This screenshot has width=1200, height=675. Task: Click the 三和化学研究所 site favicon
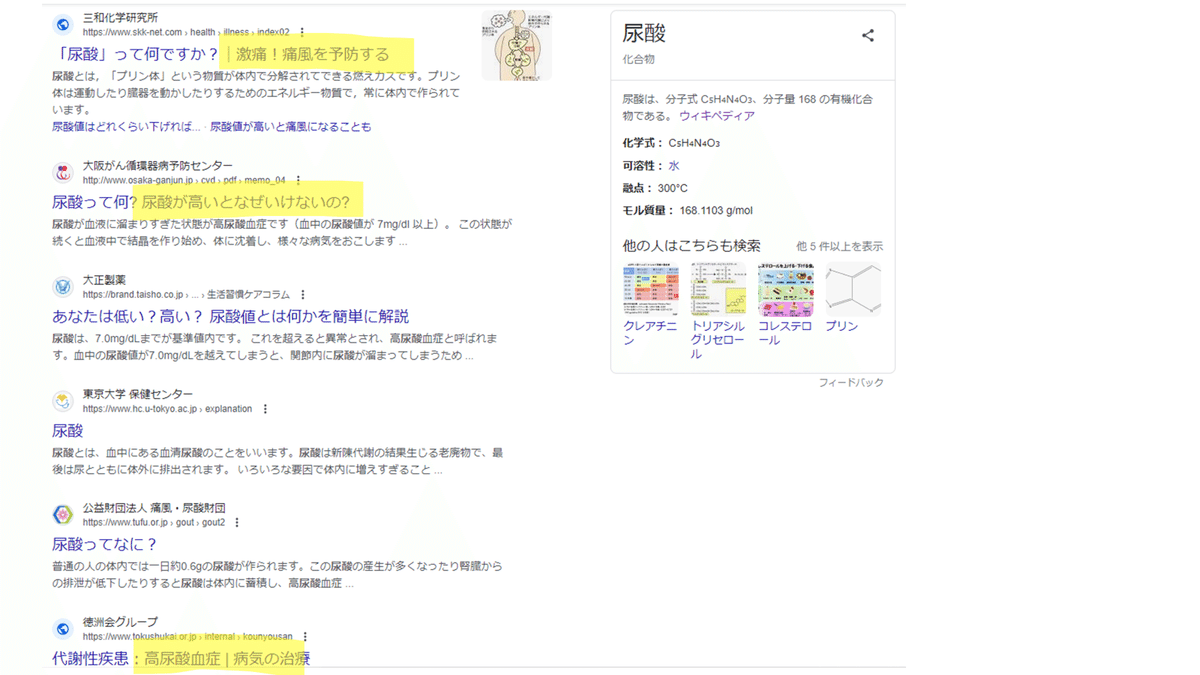tap(63, 23)
